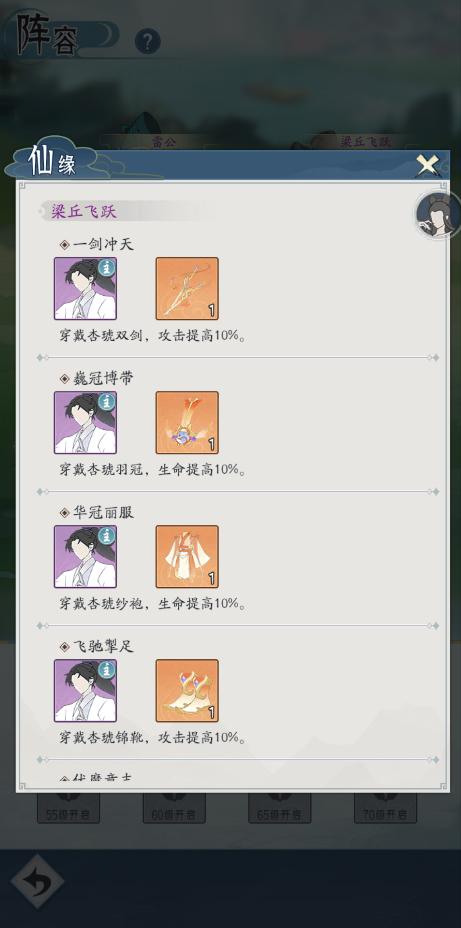The image size is (461, 928).
Task: Select the round character portrait at the panel's right edge
Action: 438,216
